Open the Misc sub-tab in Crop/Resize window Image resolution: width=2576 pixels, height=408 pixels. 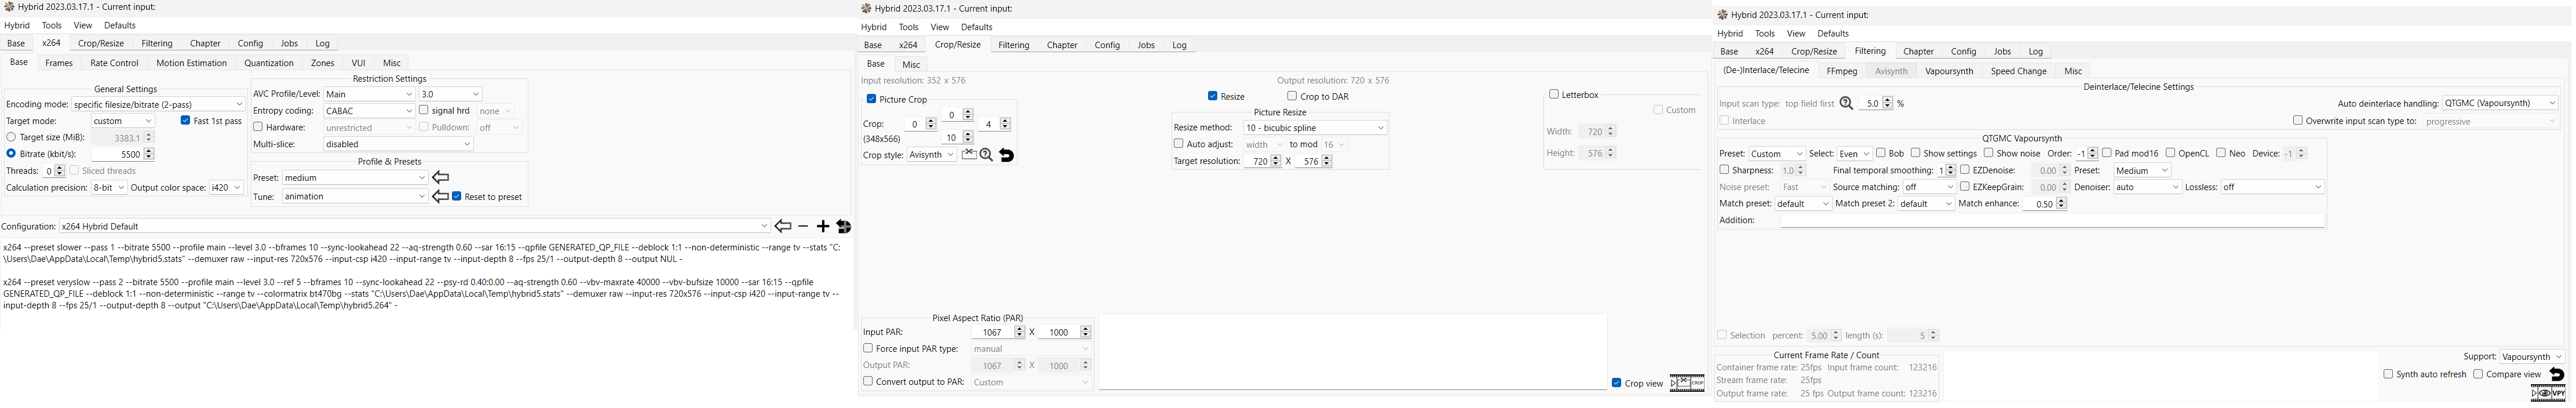tap(911, 65)
